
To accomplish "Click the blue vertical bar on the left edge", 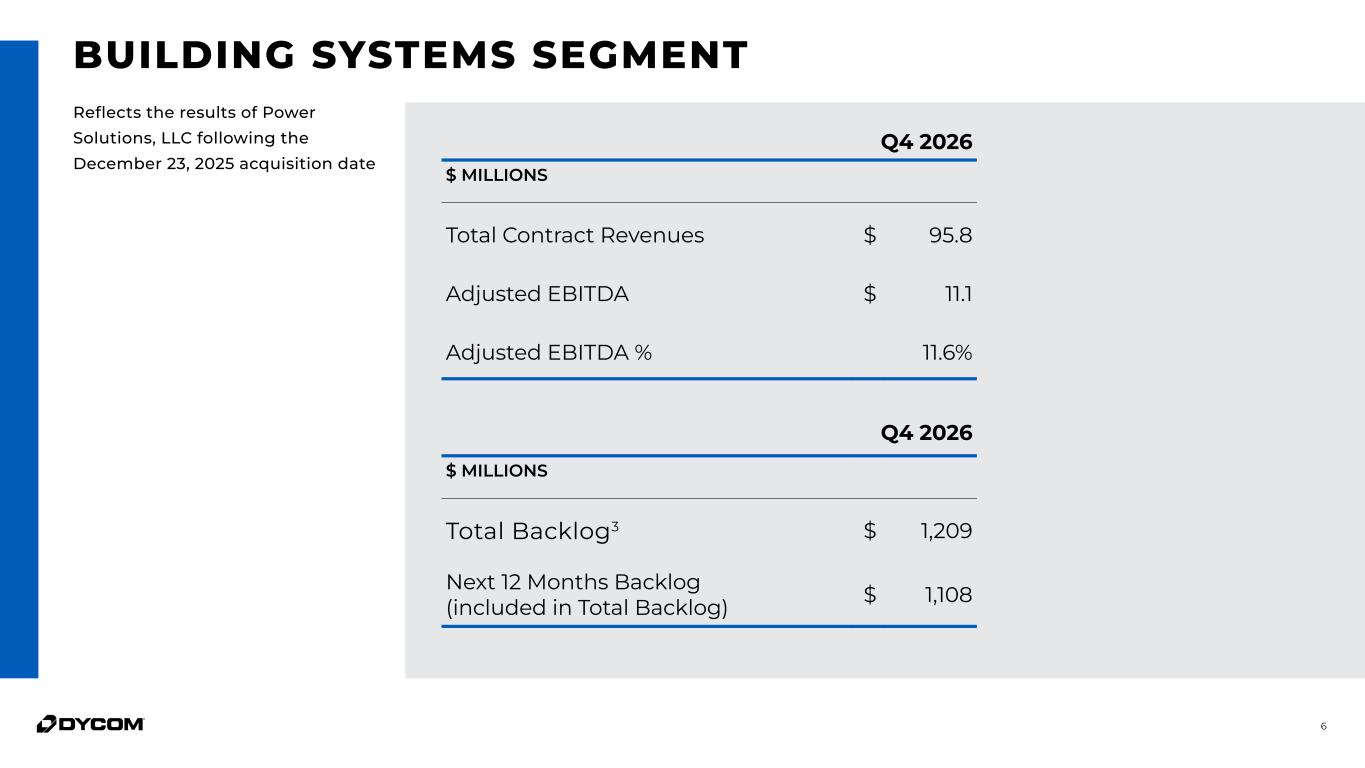I will pos(19,359).
